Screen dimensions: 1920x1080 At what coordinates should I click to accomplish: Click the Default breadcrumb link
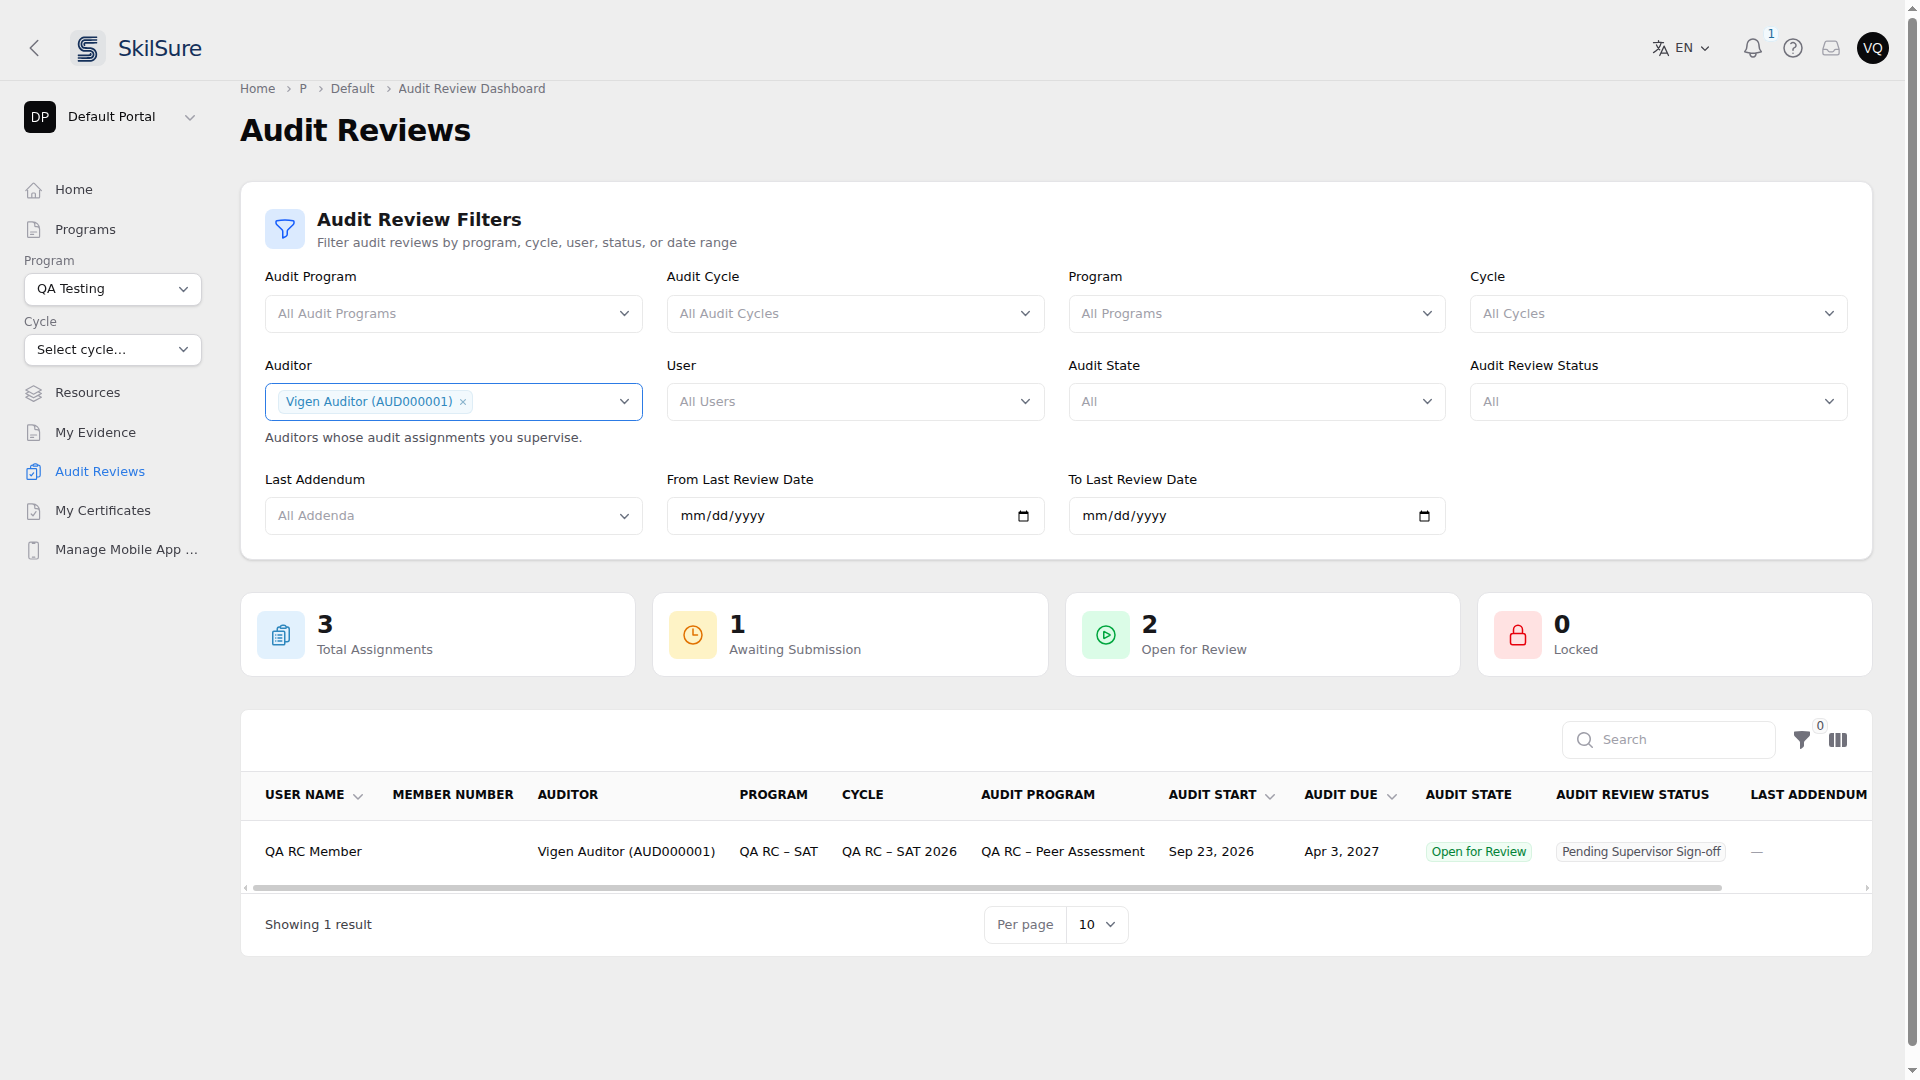point(352,89)
